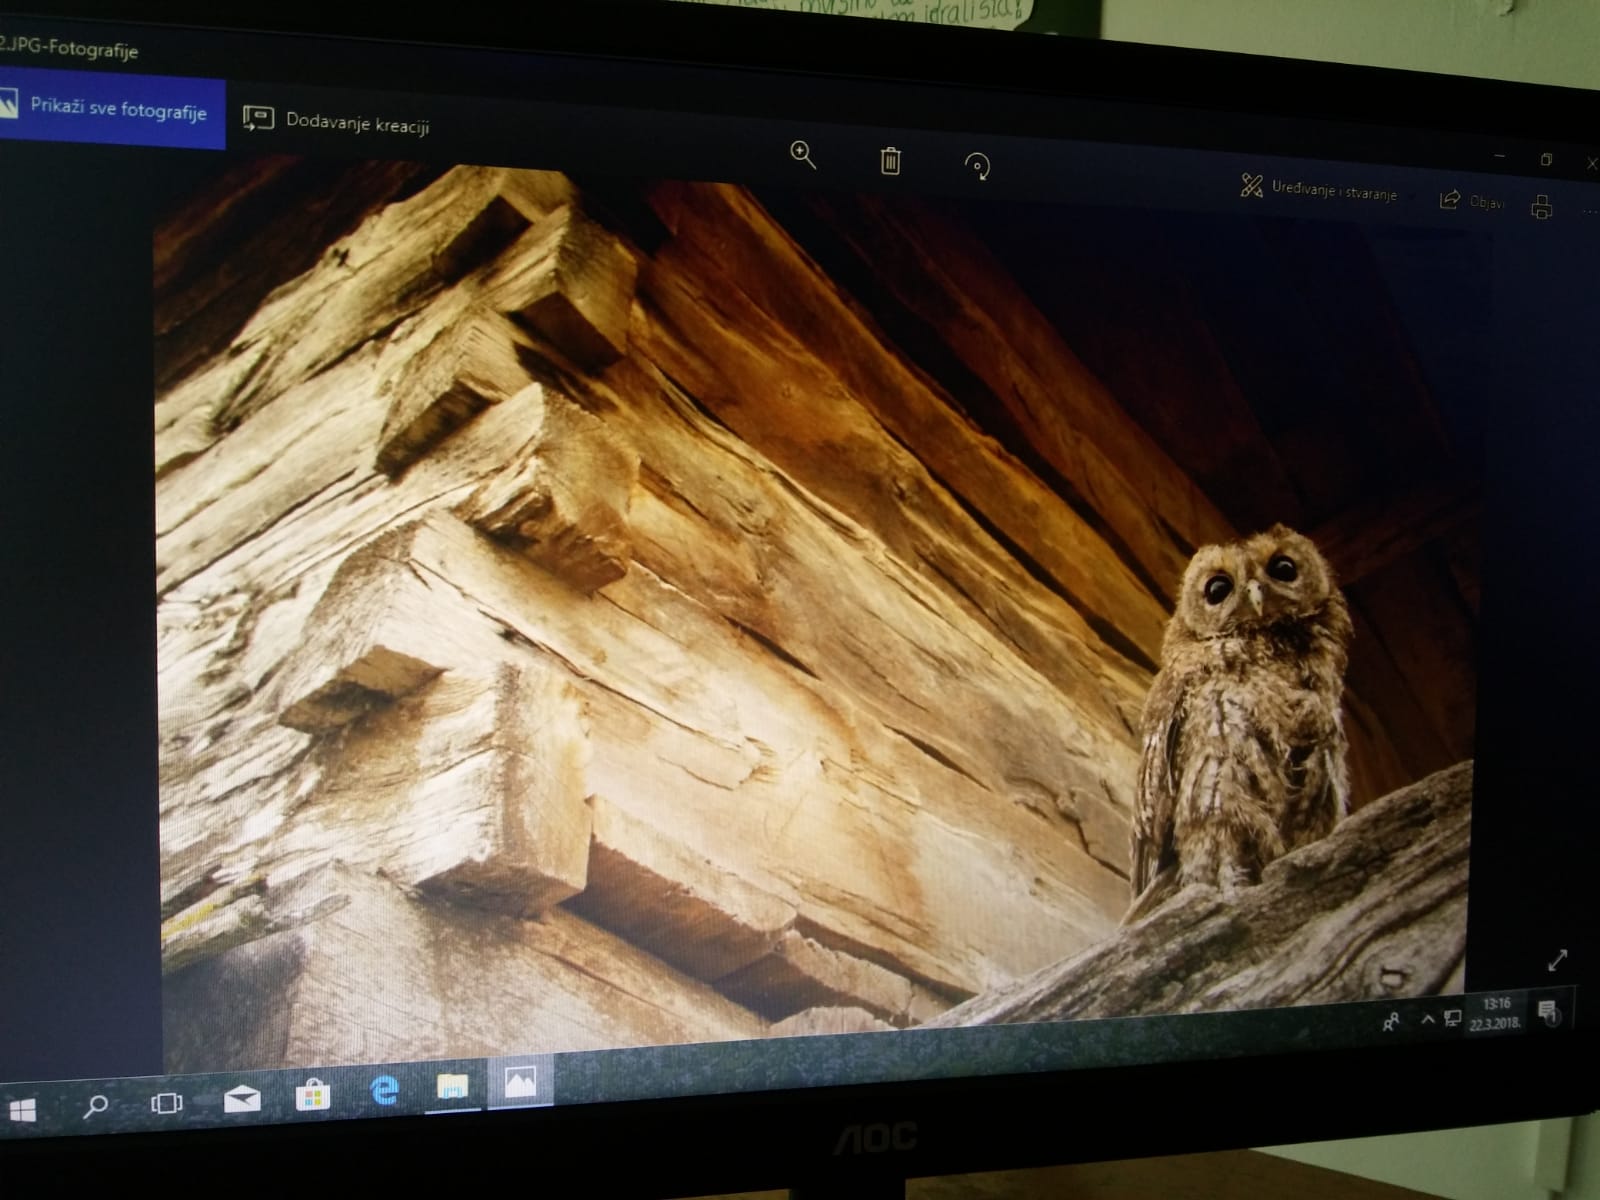
Task: Open the People icon in system tray
Action: coord(1391,1022)
